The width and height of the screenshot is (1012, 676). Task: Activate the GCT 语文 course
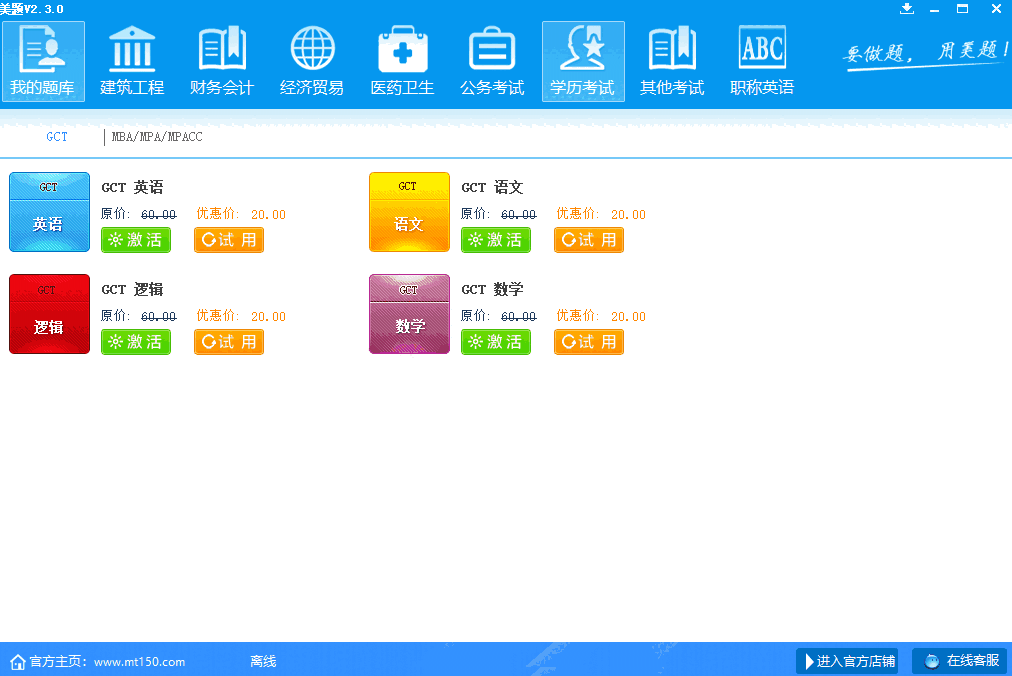click(x=496, y=240)
